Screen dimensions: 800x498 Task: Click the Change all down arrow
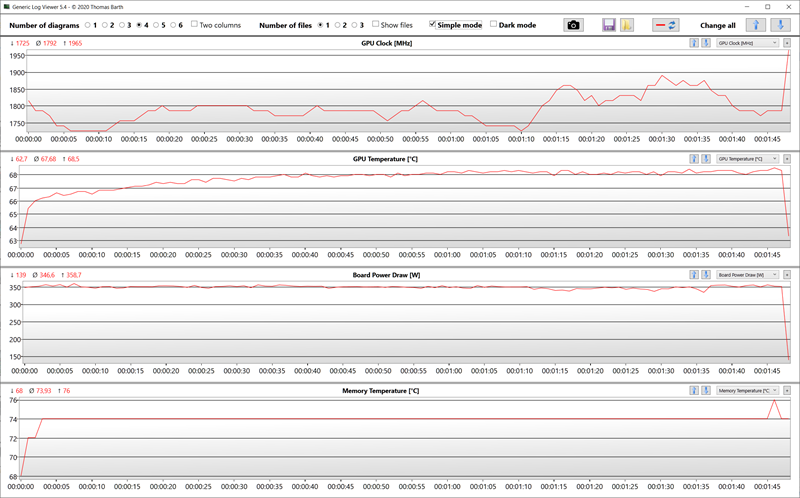(780, 25)
